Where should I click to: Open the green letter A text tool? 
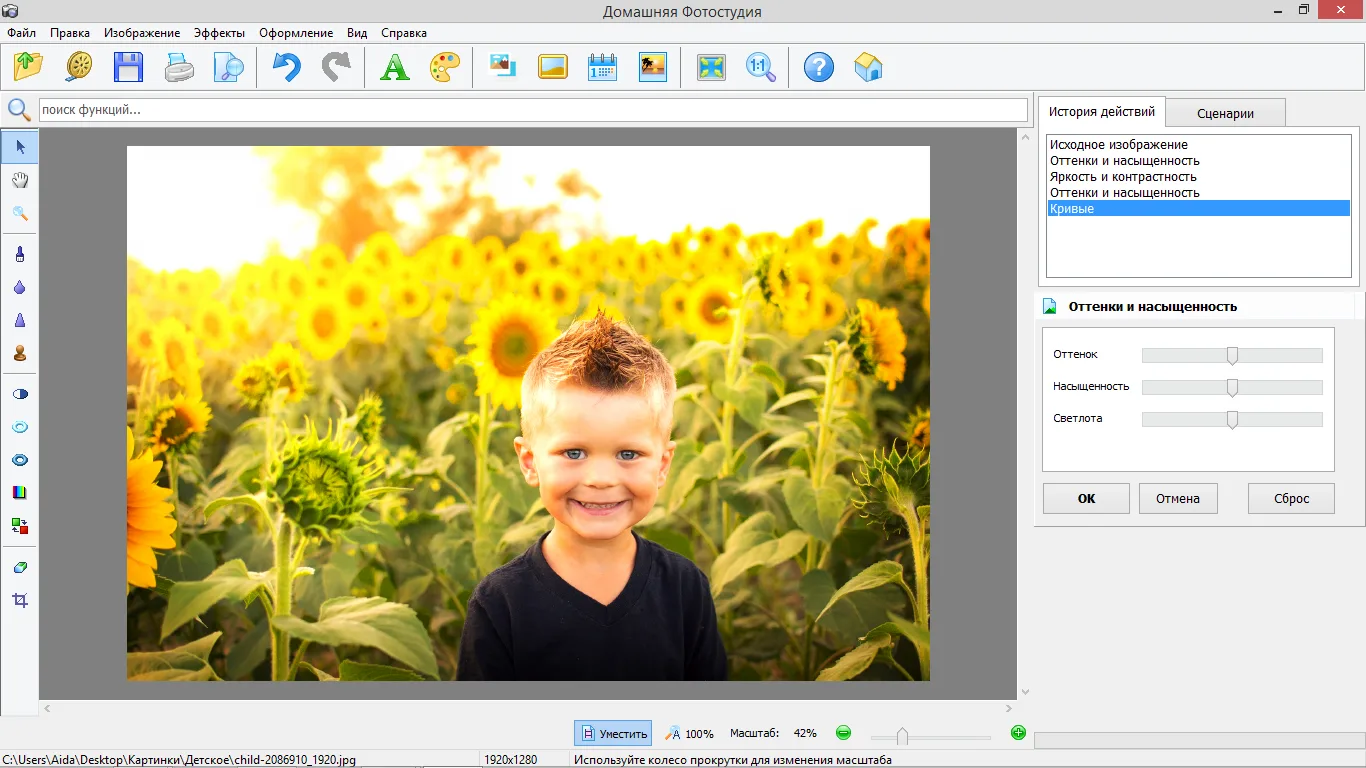click(x=395, y=67)
